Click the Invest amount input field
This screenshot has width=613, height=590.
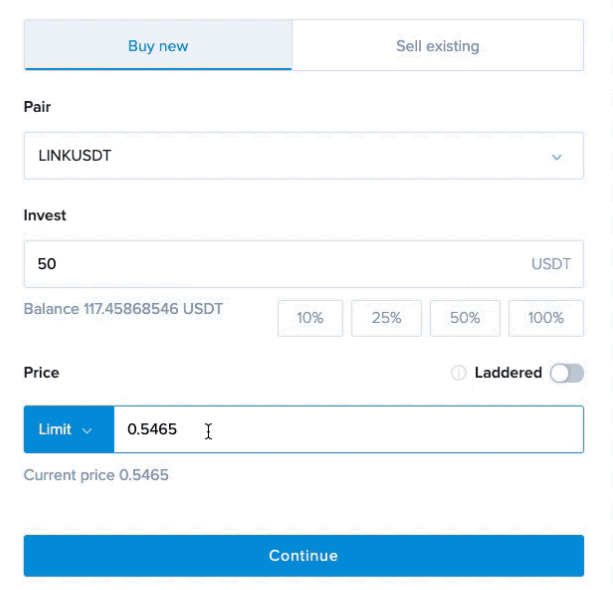coord(304,264)
